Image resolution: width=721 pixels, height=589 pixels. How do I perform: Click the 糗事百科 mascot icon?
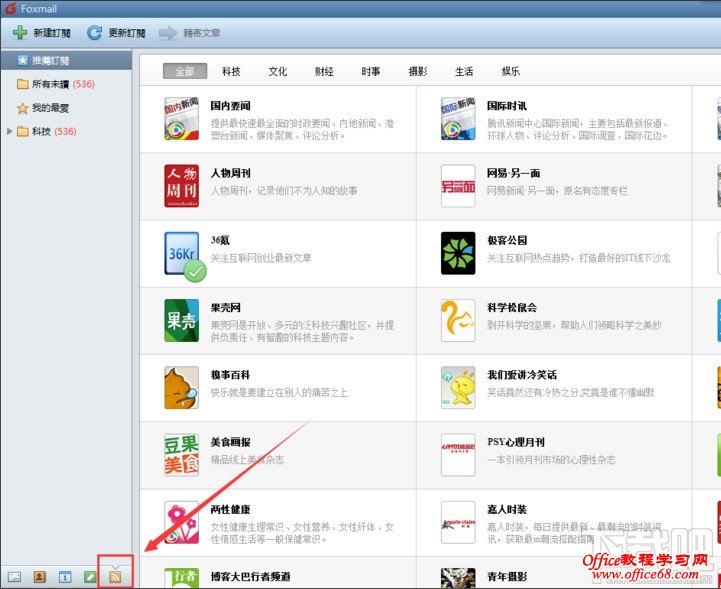pyautogui.click(x=182, y=388)
